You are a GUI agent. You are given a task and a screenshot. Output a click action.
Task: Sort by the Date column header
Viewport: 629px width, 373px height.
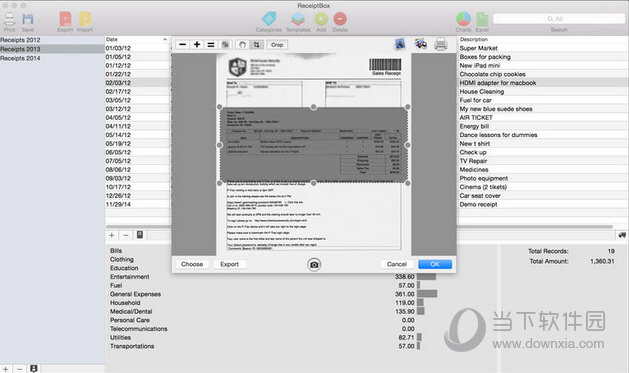tap(137, 39)
